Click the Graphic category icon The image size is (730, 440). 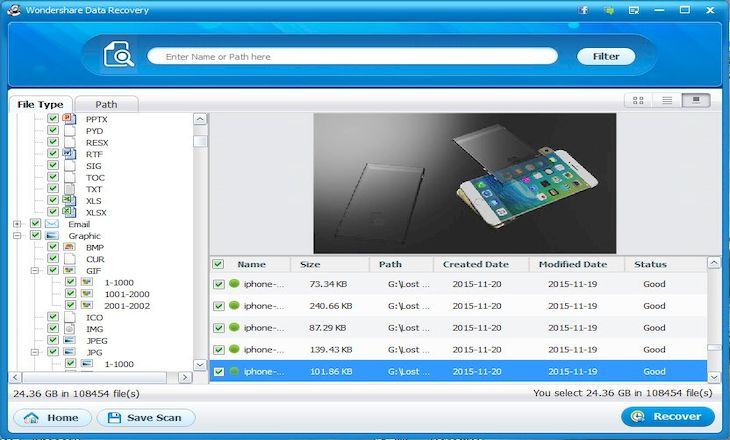pos(52,235)
